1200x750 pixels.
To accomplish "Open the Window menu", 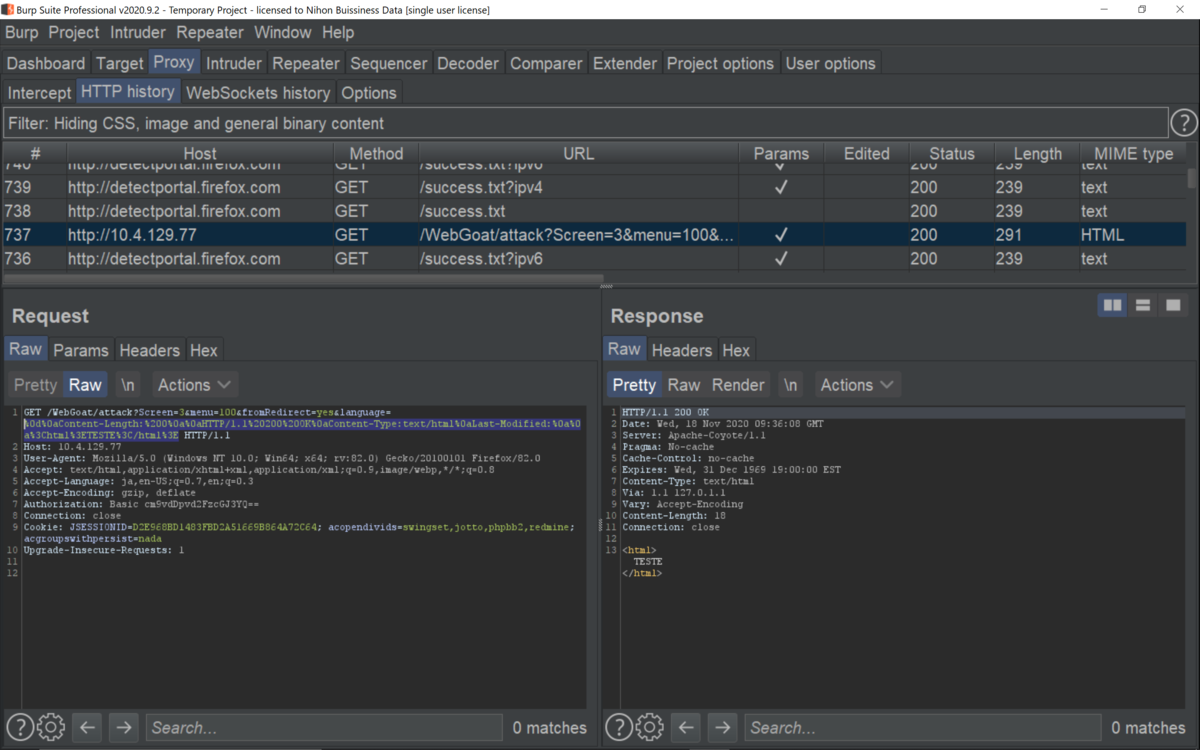I will click(283, 32).
